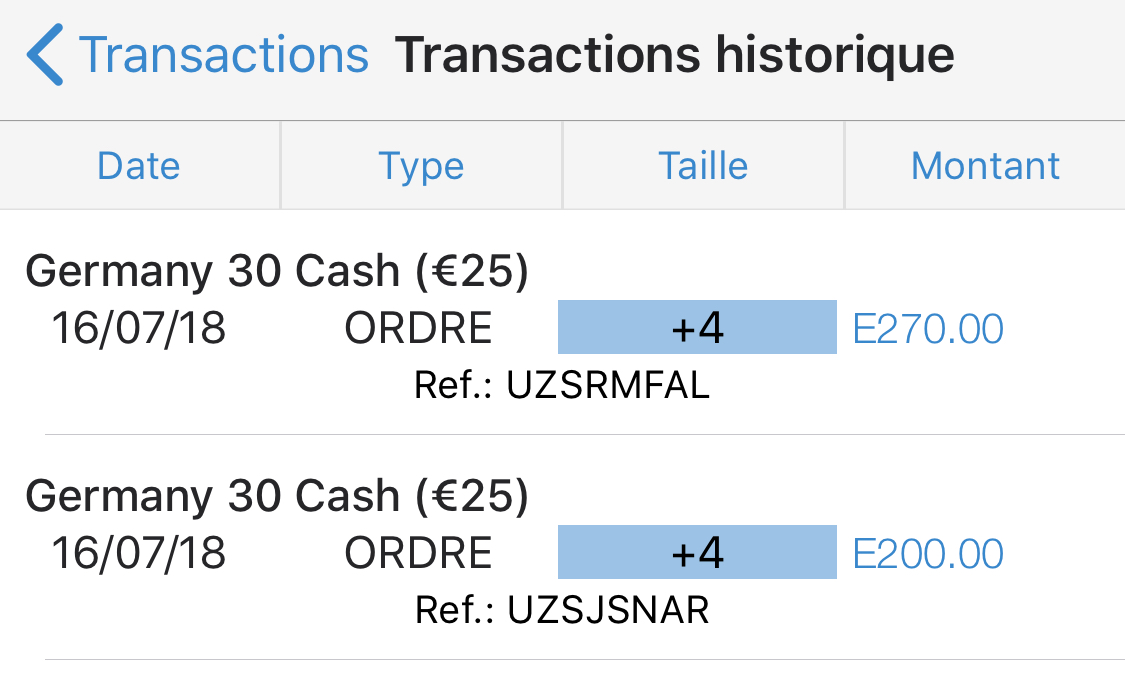Click the +4 size badge for E270.00
This screenshot has width=1125, height=676.
[697, 328]
